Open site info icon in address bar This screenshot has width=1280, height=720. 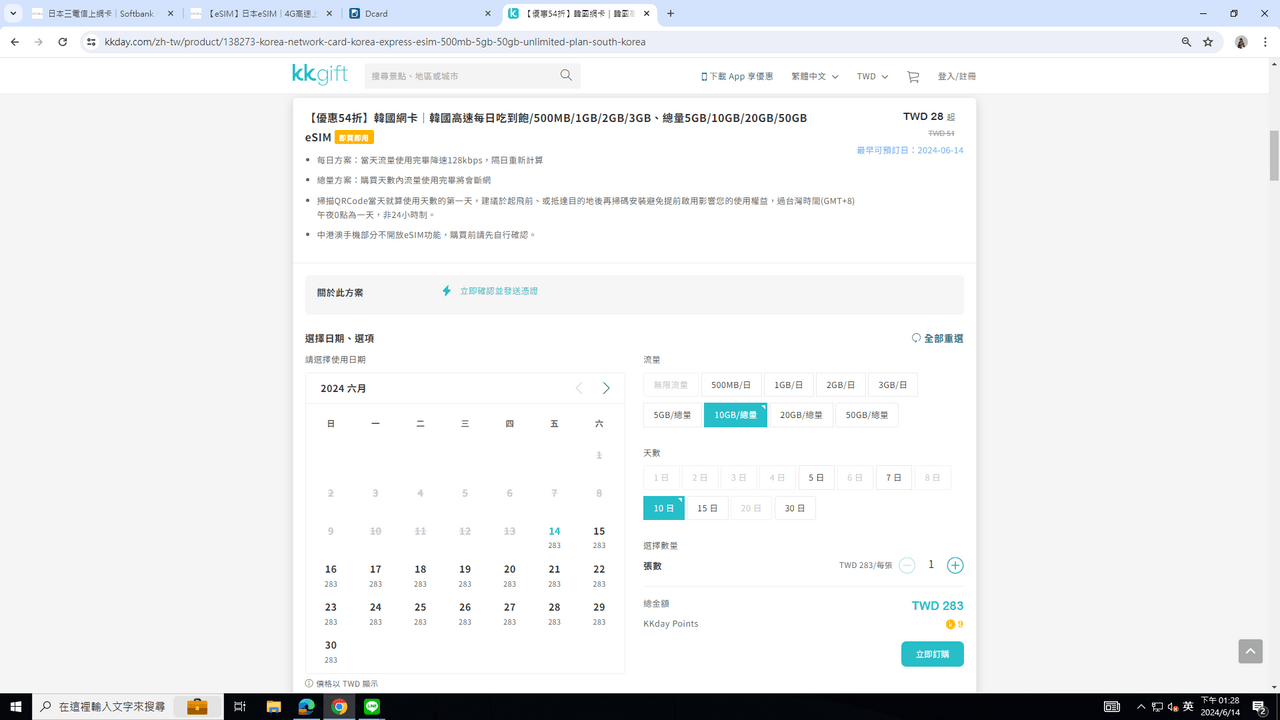coord(91,42)
